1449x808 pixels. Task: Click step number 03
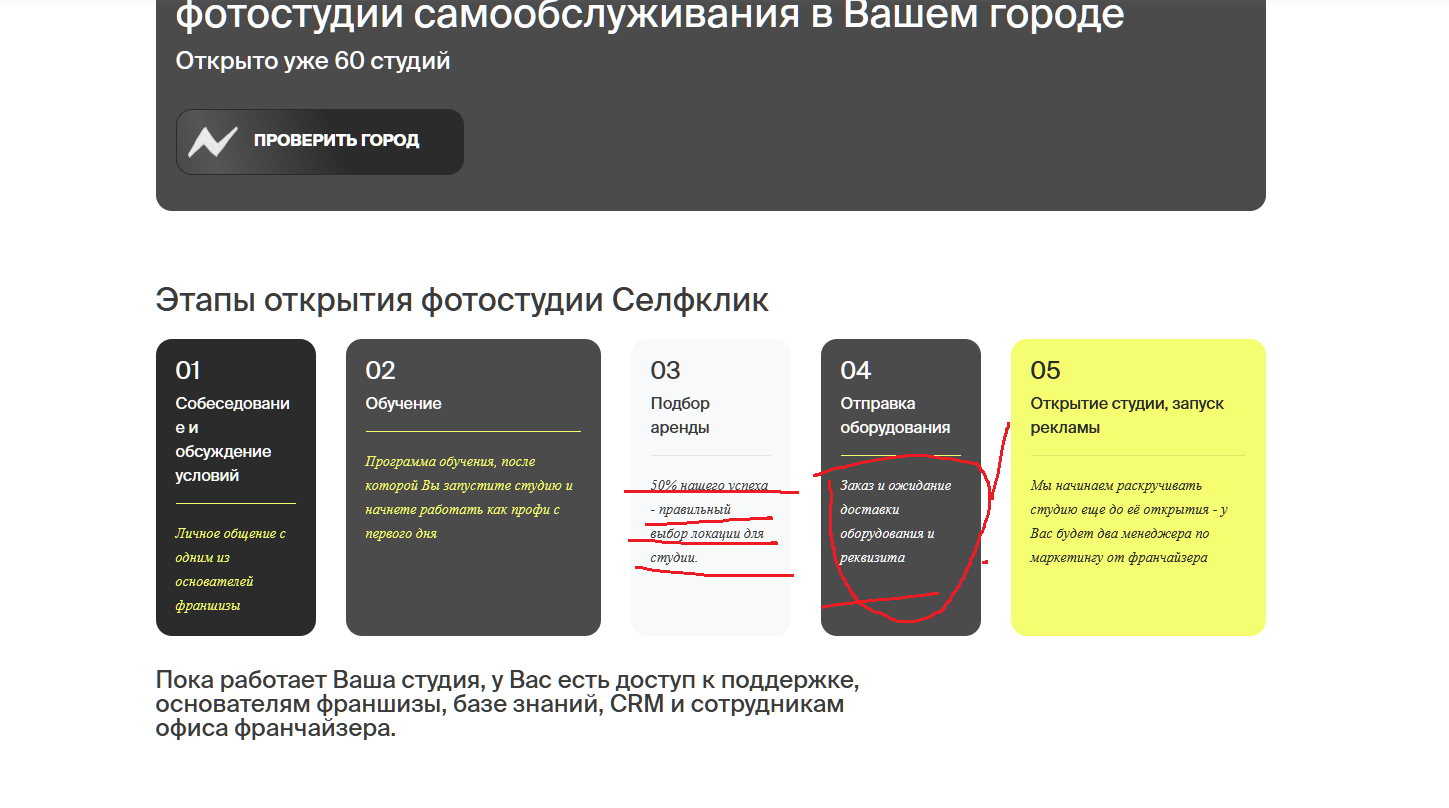(x=666, y=371)
